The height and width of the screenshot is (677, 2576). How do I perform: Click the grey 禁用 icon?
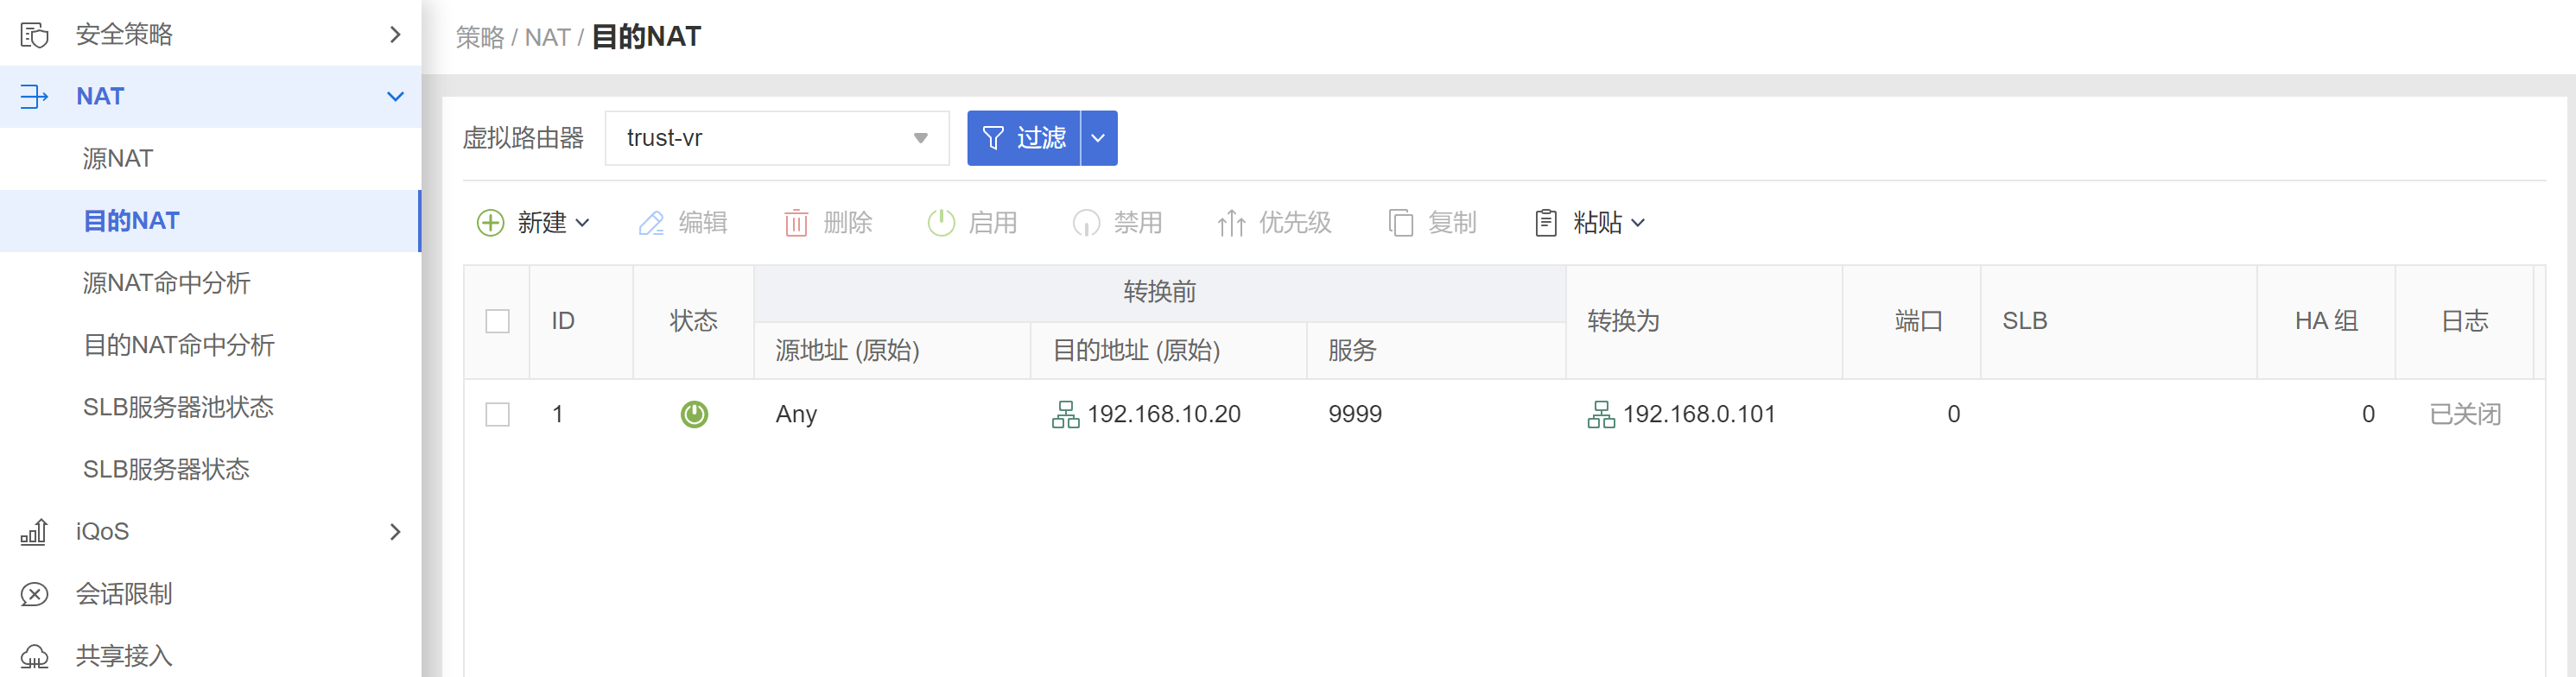tap(1086, 223)
